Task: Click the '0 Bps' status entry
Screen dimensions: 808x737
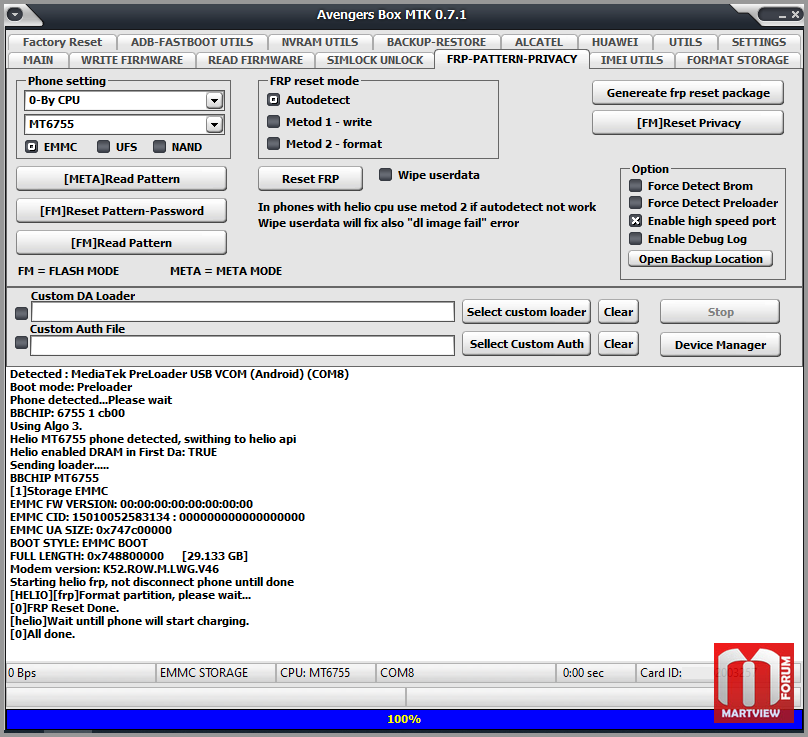Action: (80, 673)
